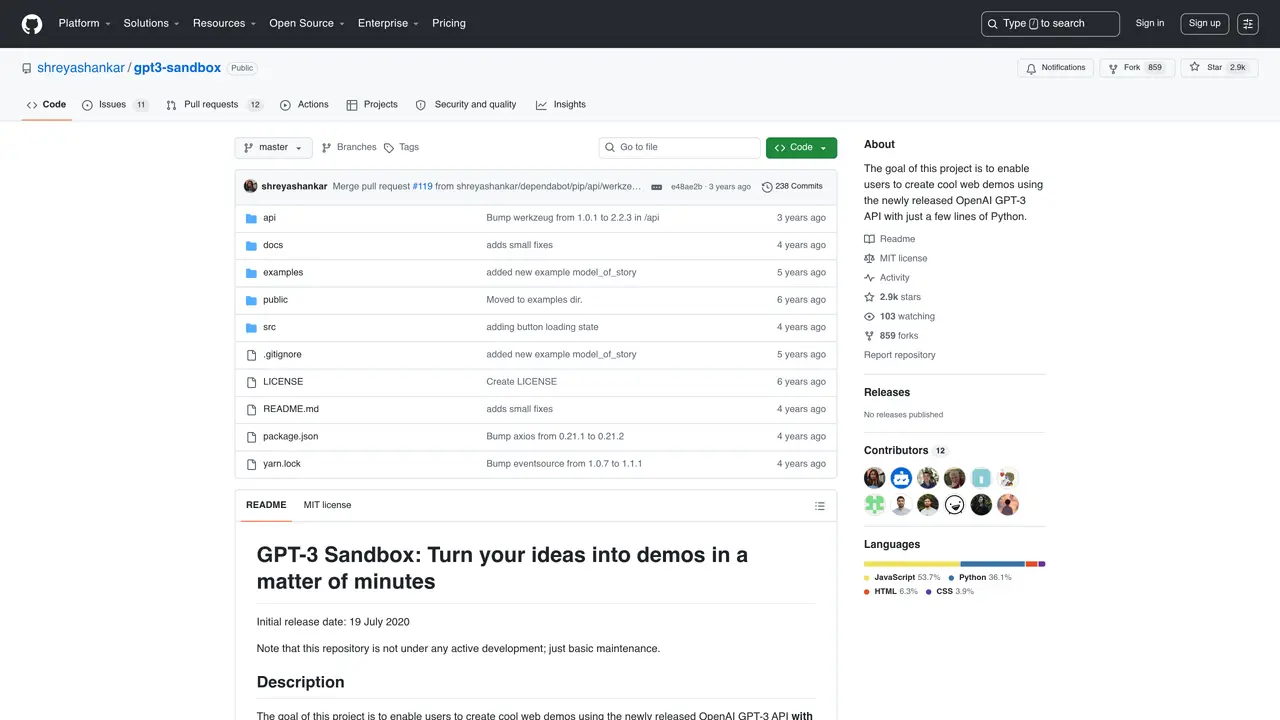Viewport: 1280px width, 720px height.
Task: Switch to the Insights tab
Action: click(x=561, y=105)
